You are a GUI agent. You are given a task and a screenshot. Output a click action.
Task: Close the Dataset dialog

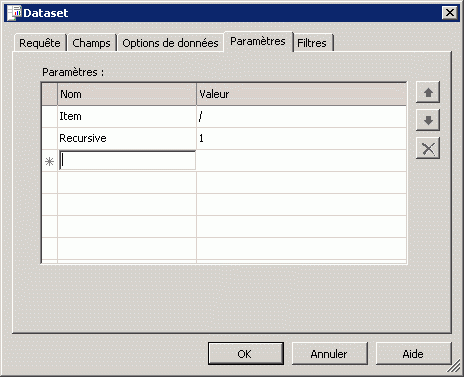(450, 13)
